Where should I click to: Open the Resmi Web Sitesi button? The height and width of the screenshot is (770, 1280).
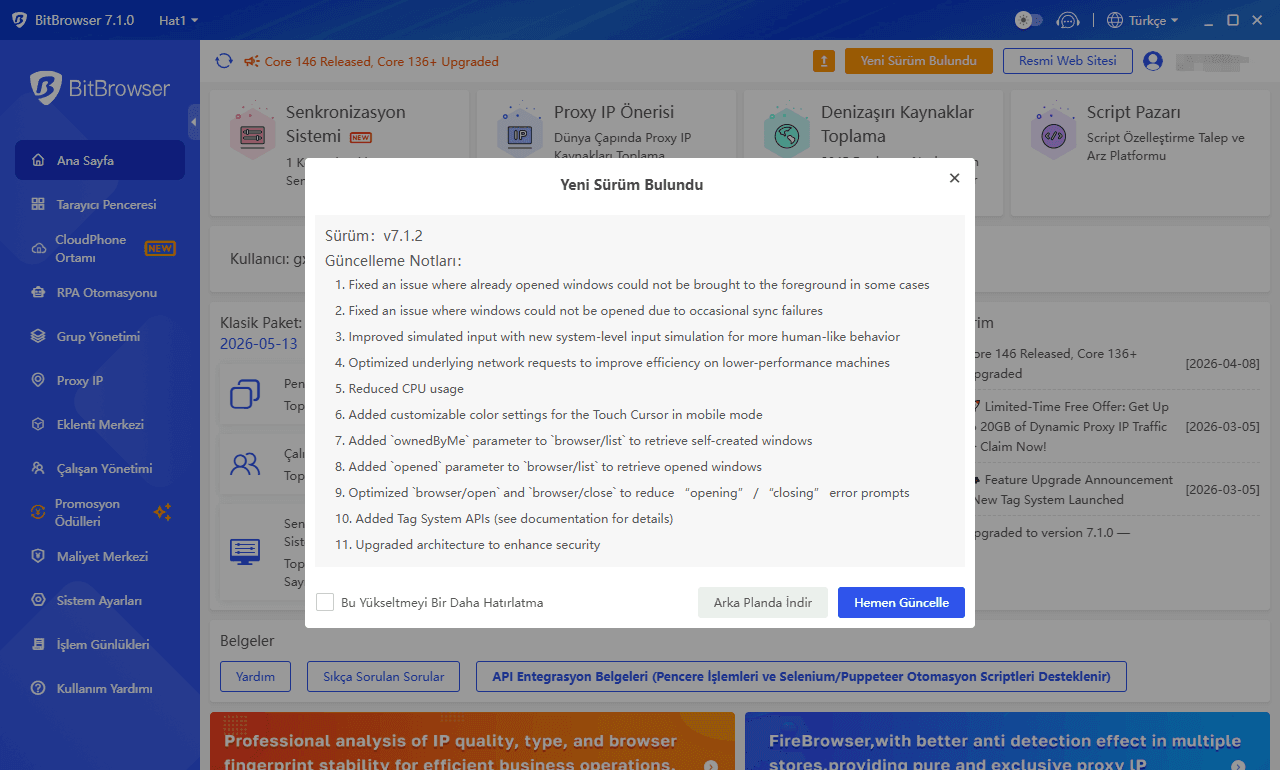(x=1067, y=61)
